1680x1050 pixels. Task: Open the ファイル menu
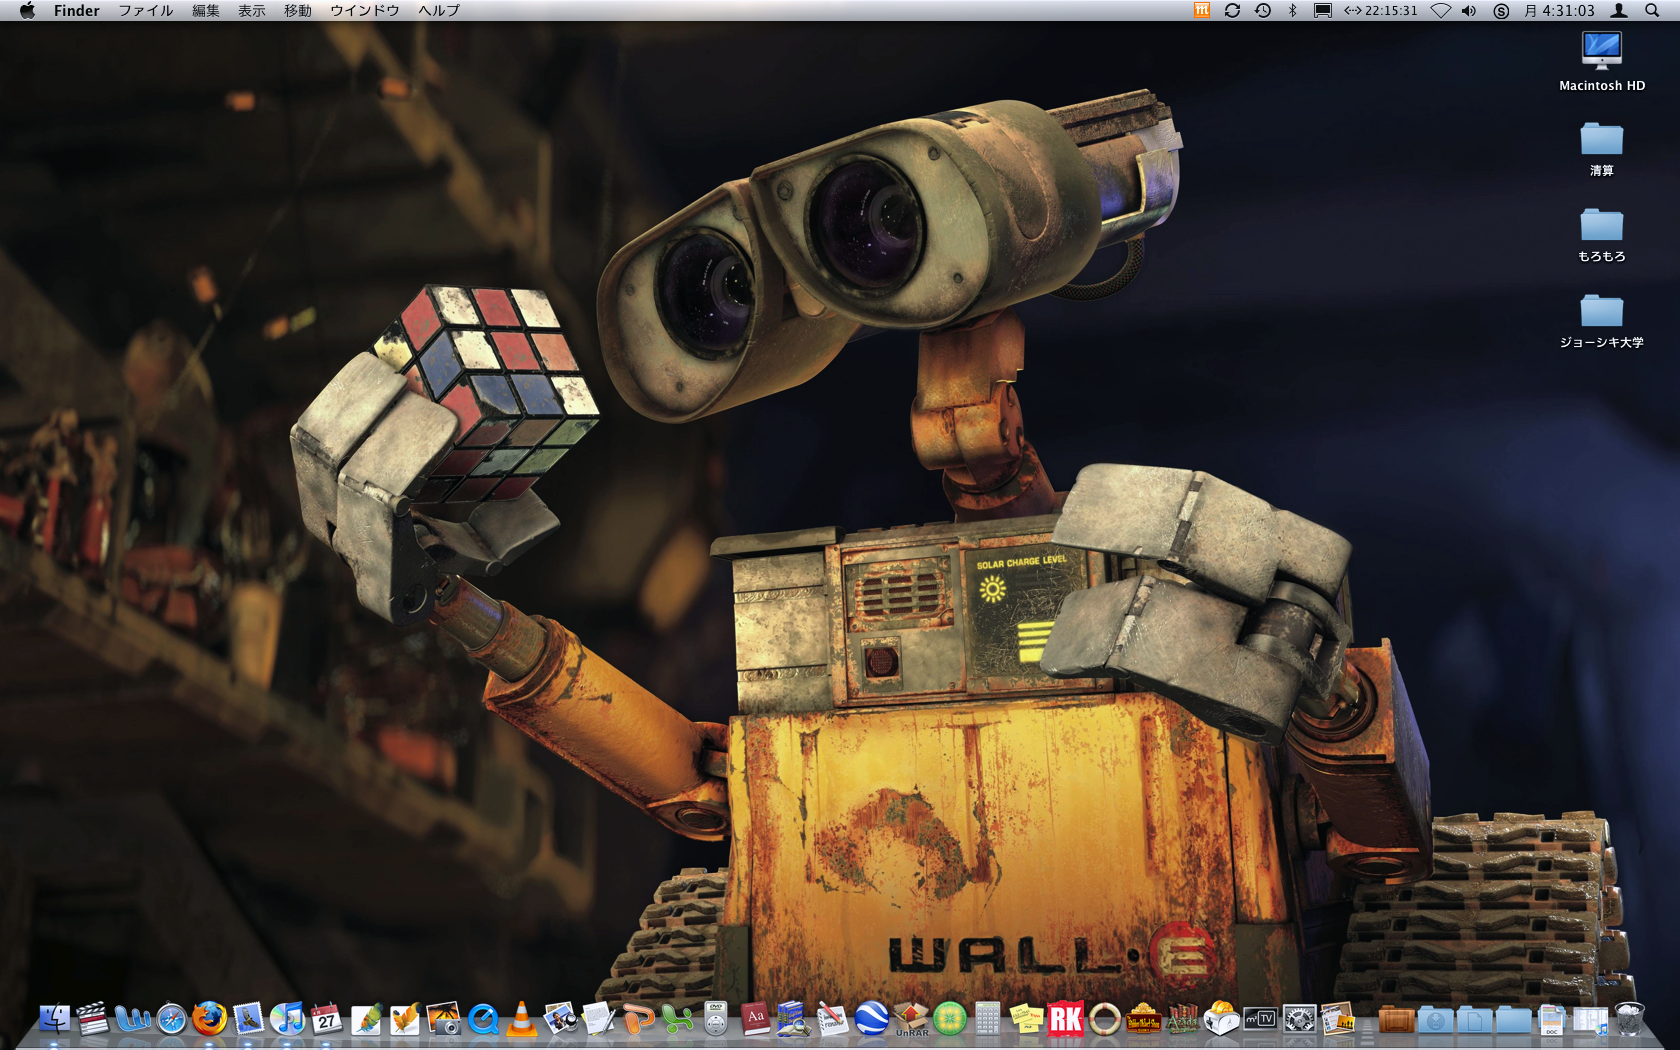point(146,10)
